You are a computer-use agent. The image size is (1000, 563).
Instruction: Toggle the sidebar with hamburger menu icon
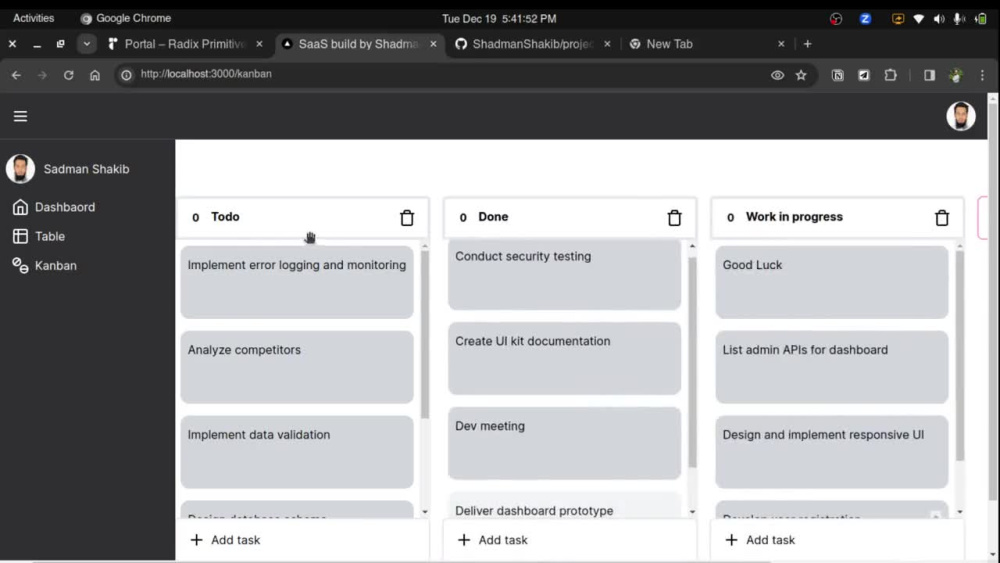[20, 116]
